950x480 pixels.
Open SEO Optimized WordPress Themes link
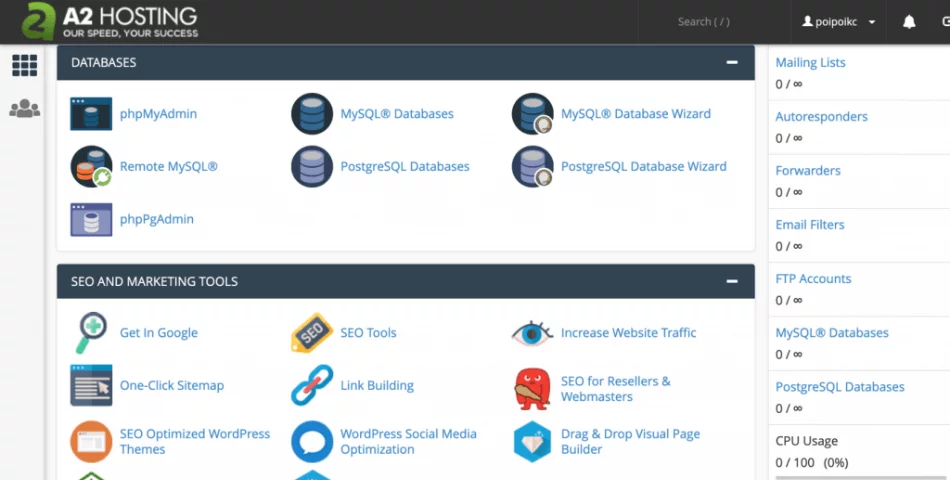coord(195,442)
